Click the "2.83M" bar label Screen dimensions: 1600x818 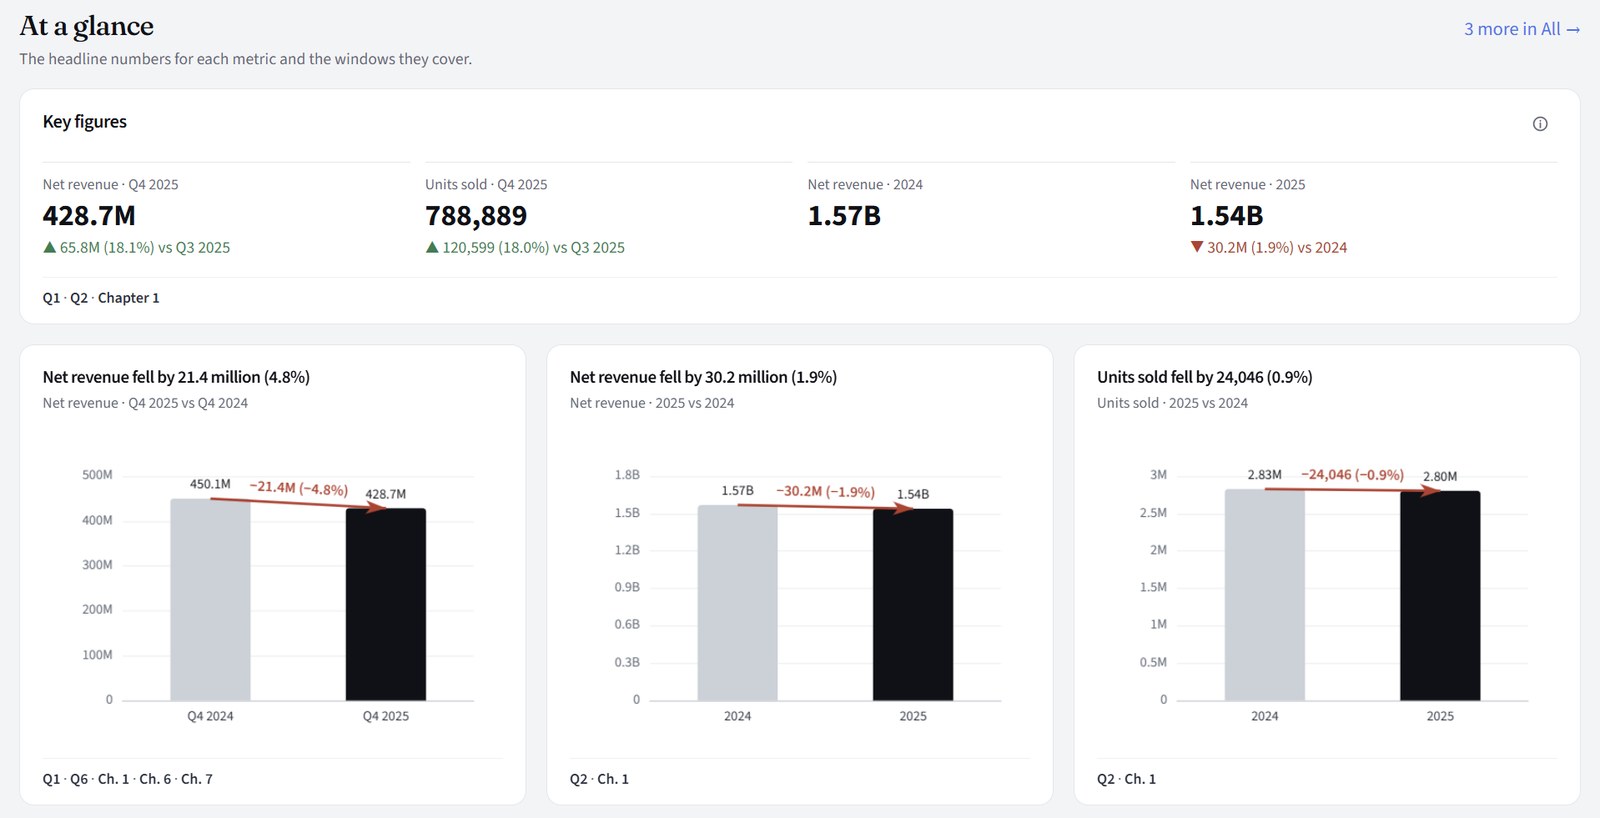pos(1265,474)
